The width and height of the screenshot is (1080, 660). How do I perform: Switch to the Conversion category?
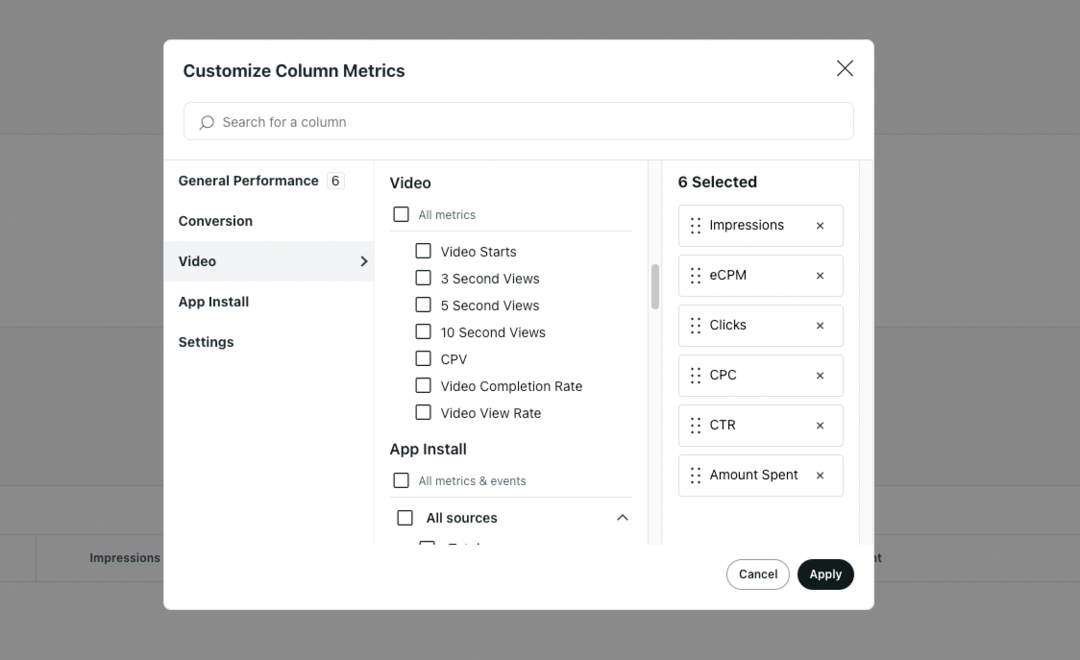click(x=216, y=221)
